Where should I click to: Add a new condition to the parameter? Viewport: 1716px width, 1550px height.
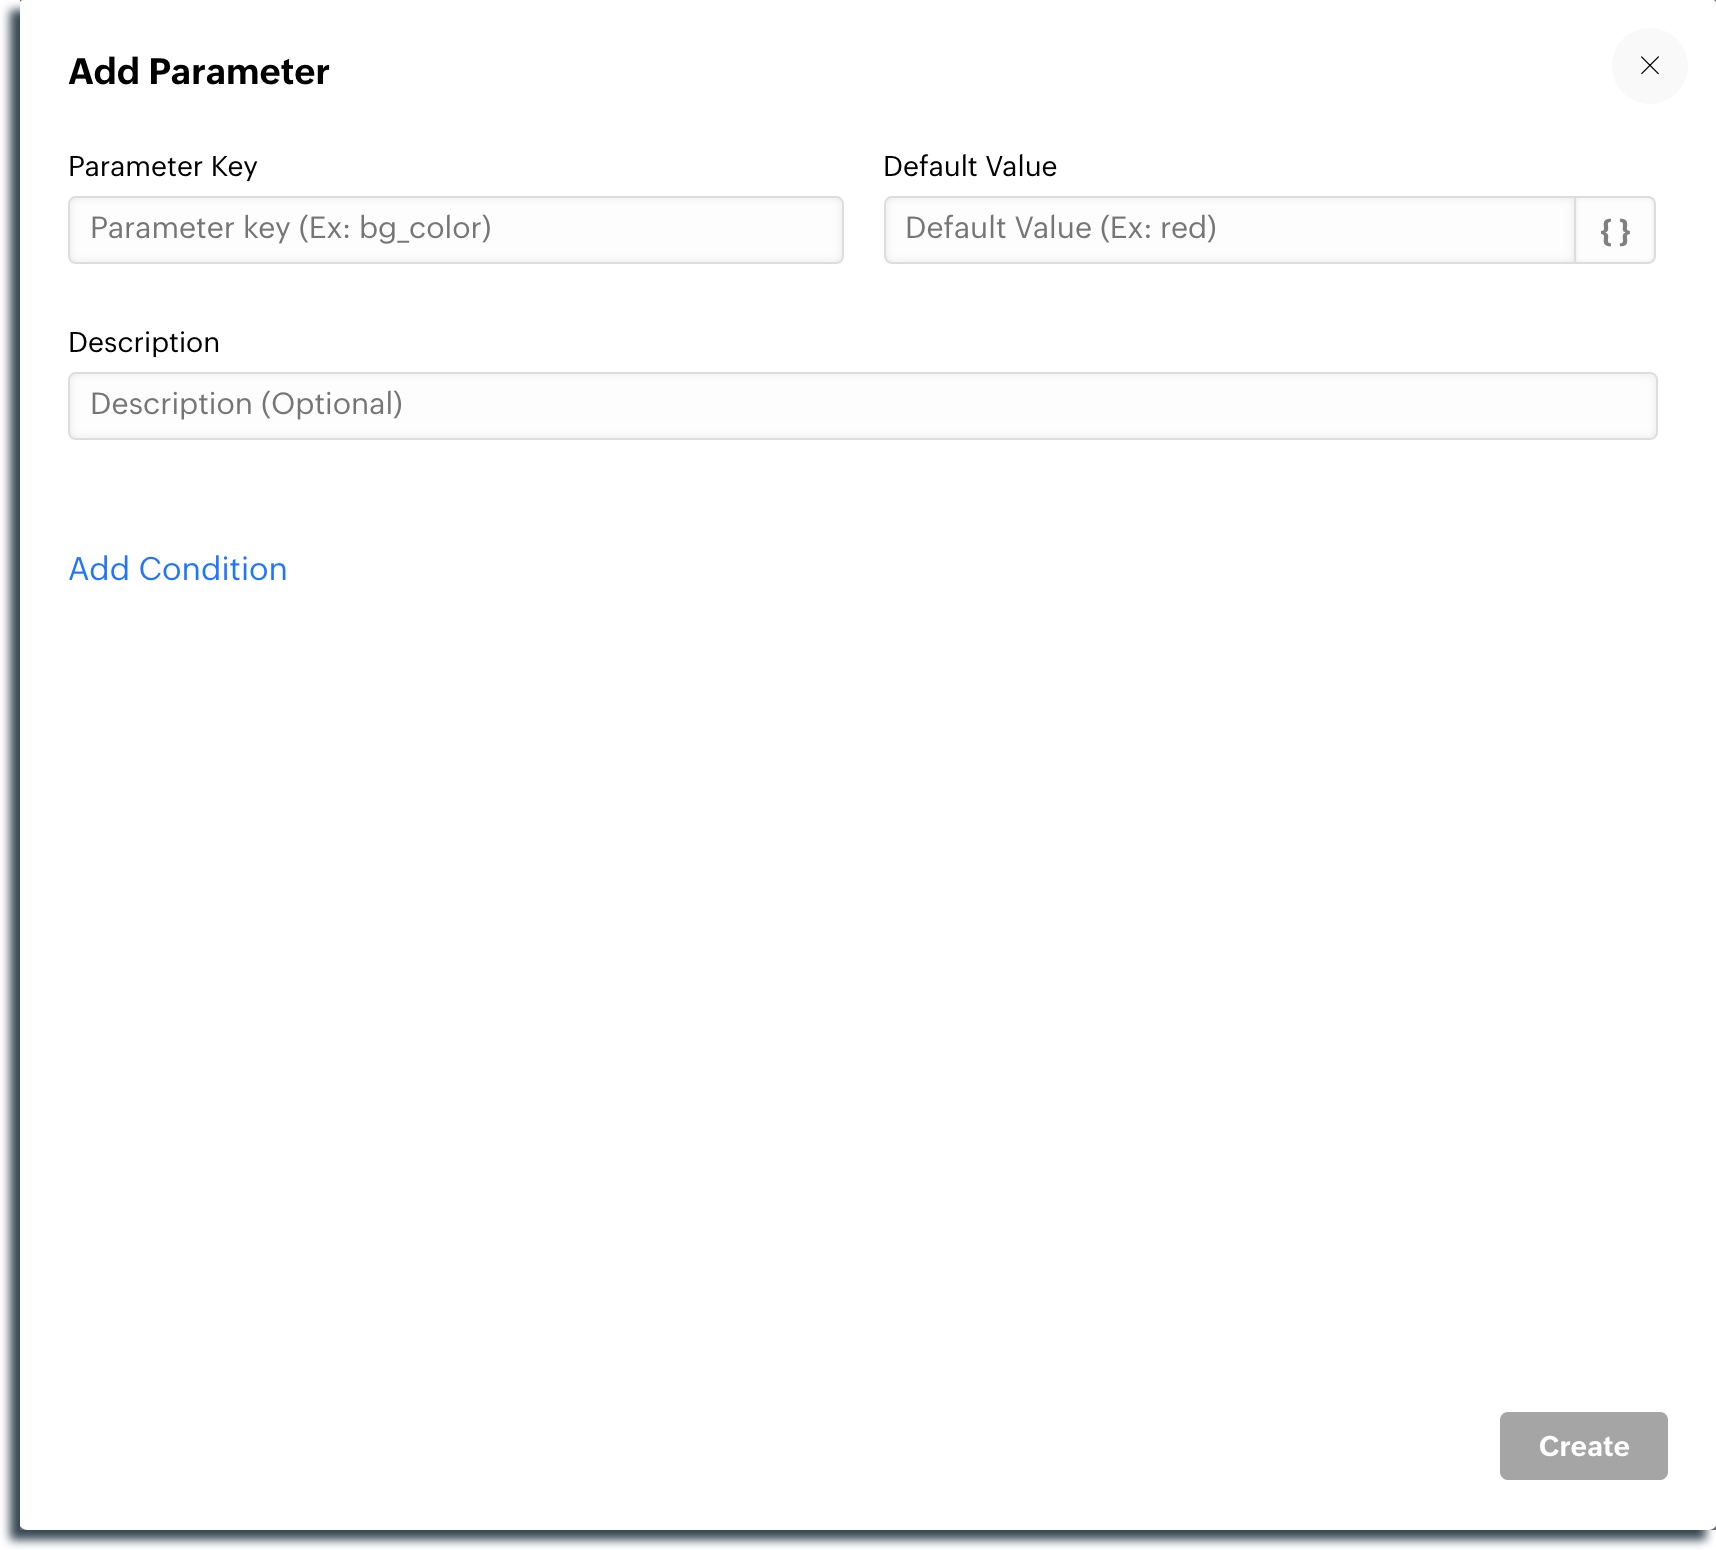[x=178, y=569]
